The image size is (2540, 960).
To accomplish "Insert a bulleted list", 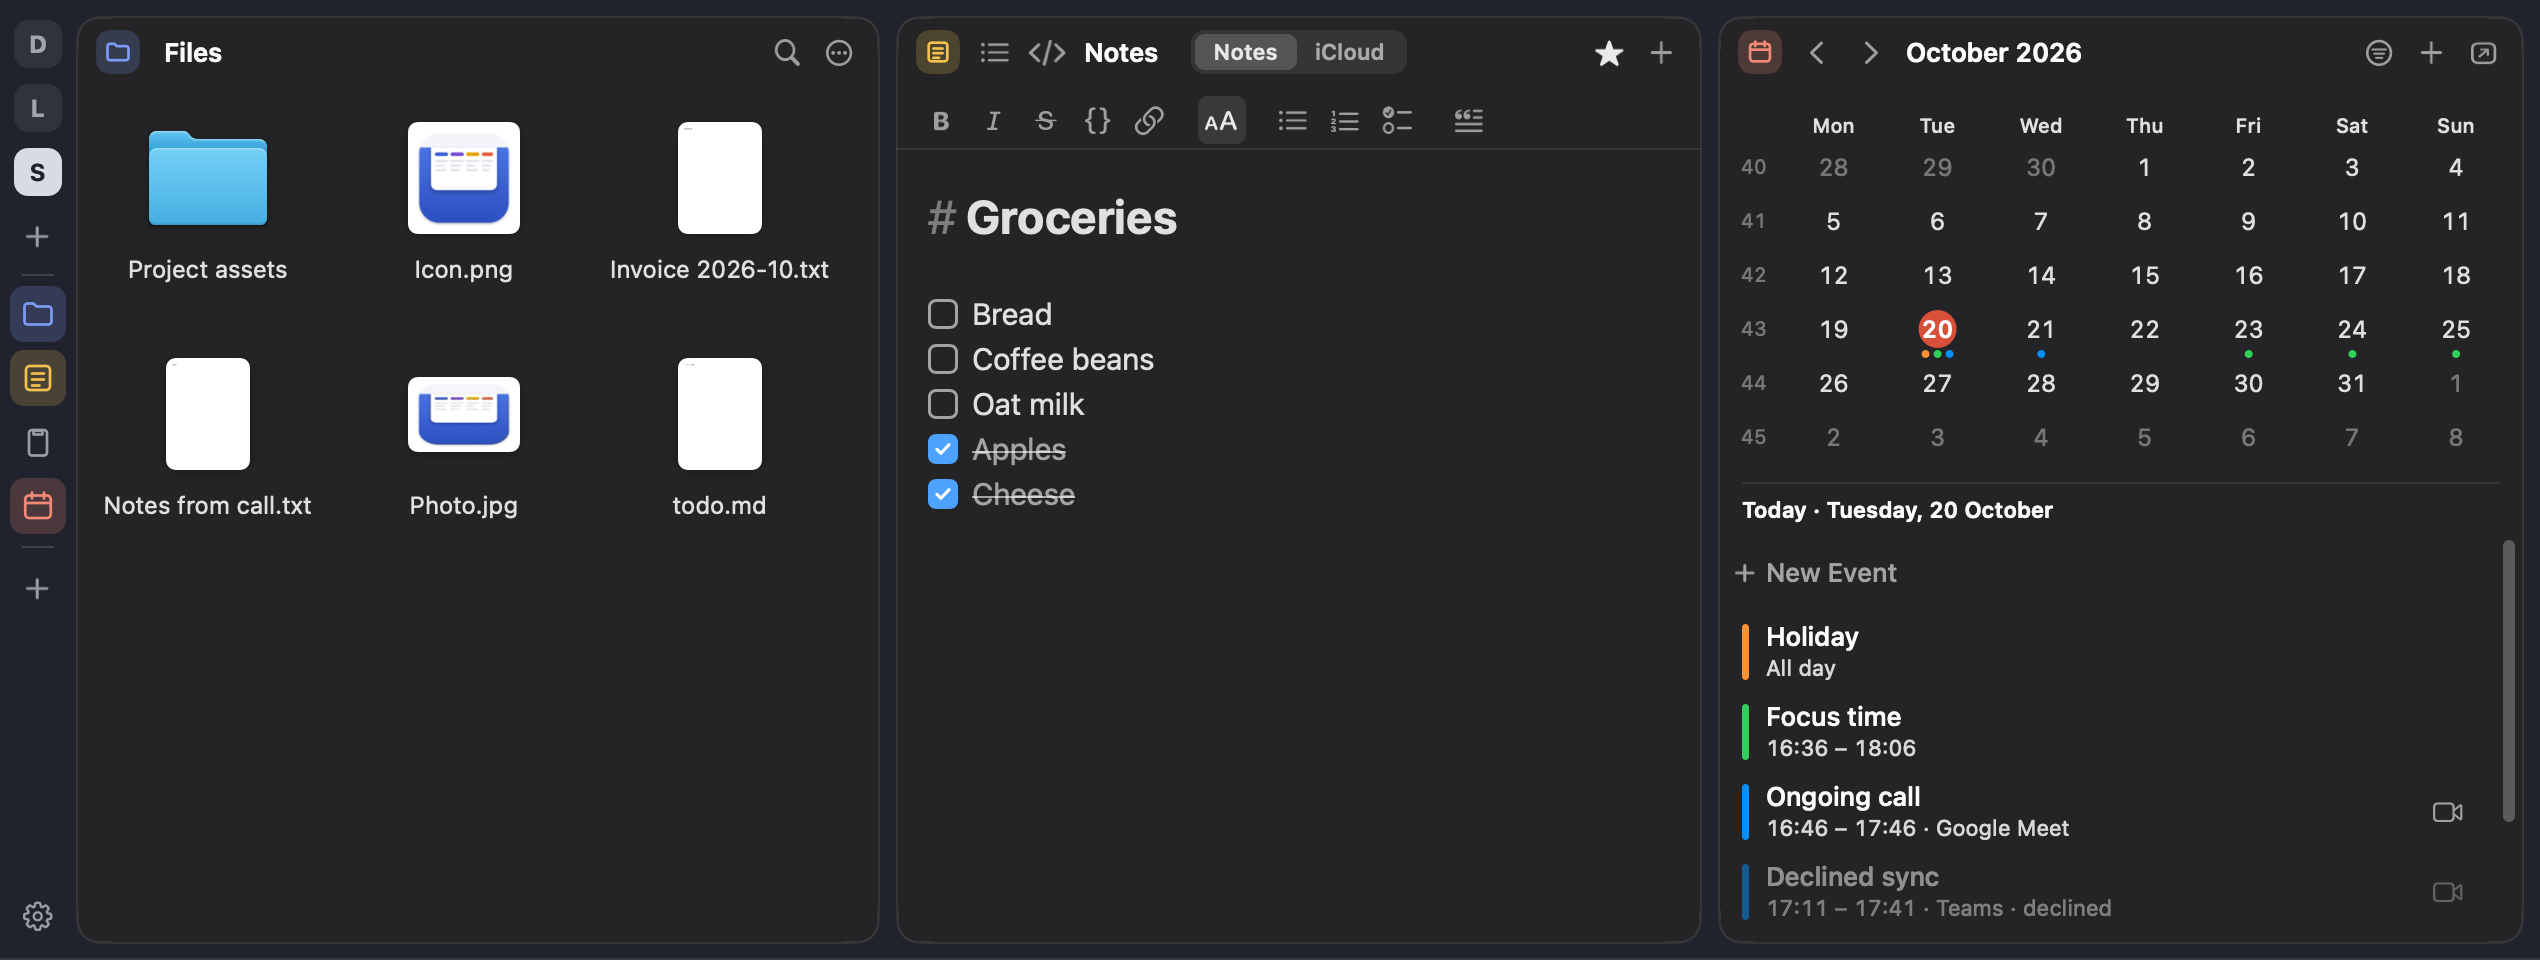I will [x=1292, y=121].
